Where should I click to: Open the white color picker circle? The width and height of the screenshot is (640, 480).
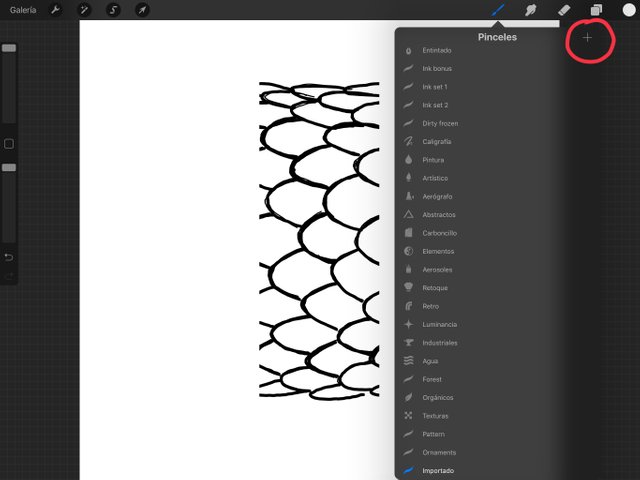pos(629,10)
